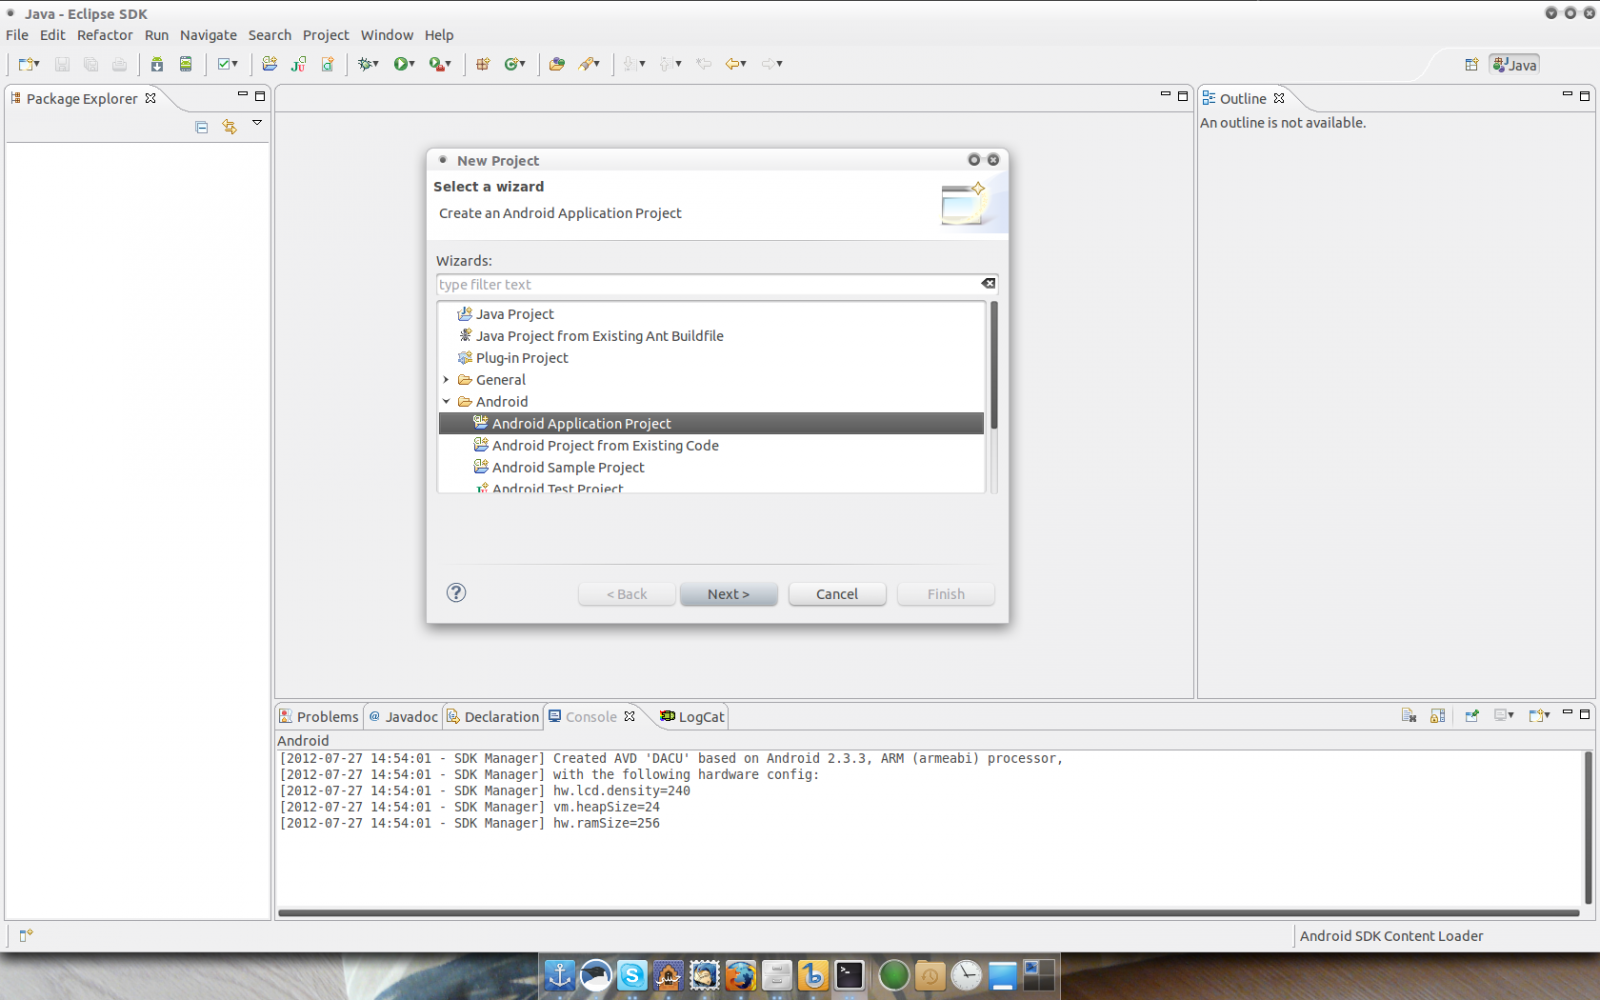Viewport: 1600px width, 1000px height.
Task: Open the Android SDK Manager toolbar icon
Action: [x=157, y=64]
